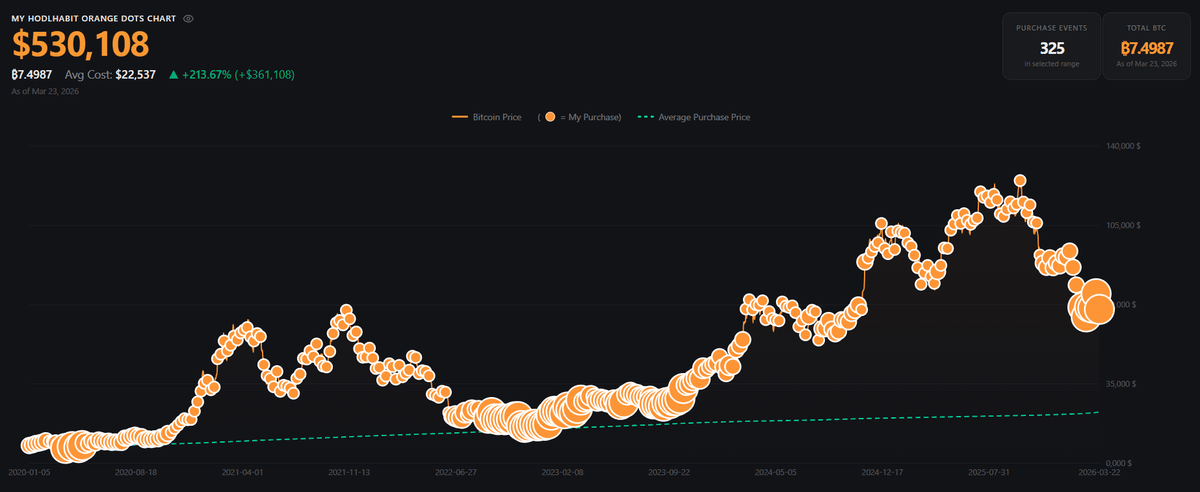
Task: Toggle the Average Purchase Price legend series
Action: [x=694, y=117]
